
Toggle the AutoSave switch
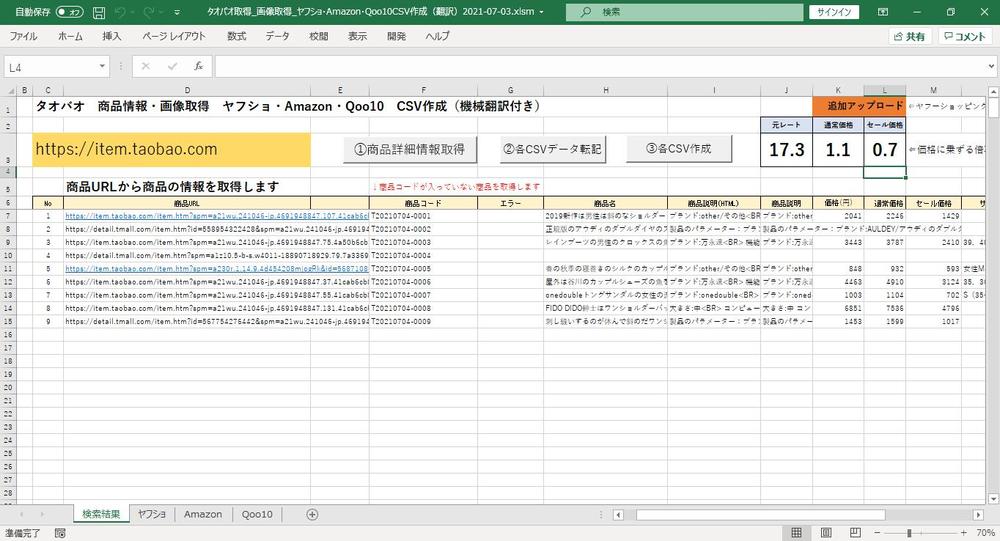pyautogui.click(x=70, y=12)
